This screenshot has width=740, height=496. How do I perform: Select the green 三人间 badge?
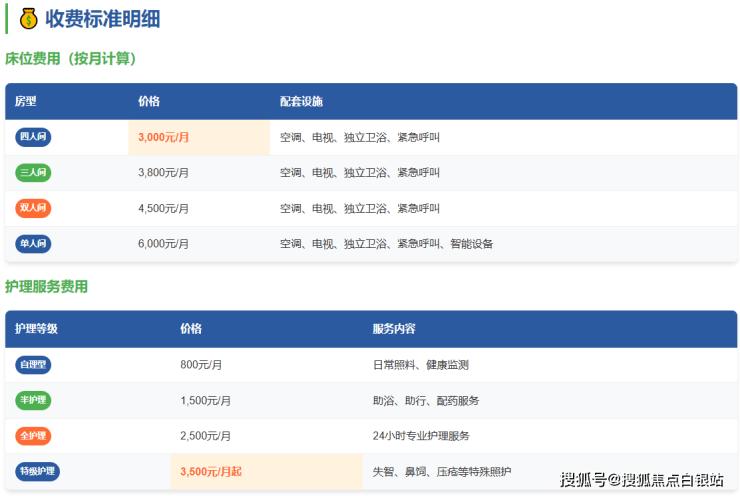tap(33, 173)
